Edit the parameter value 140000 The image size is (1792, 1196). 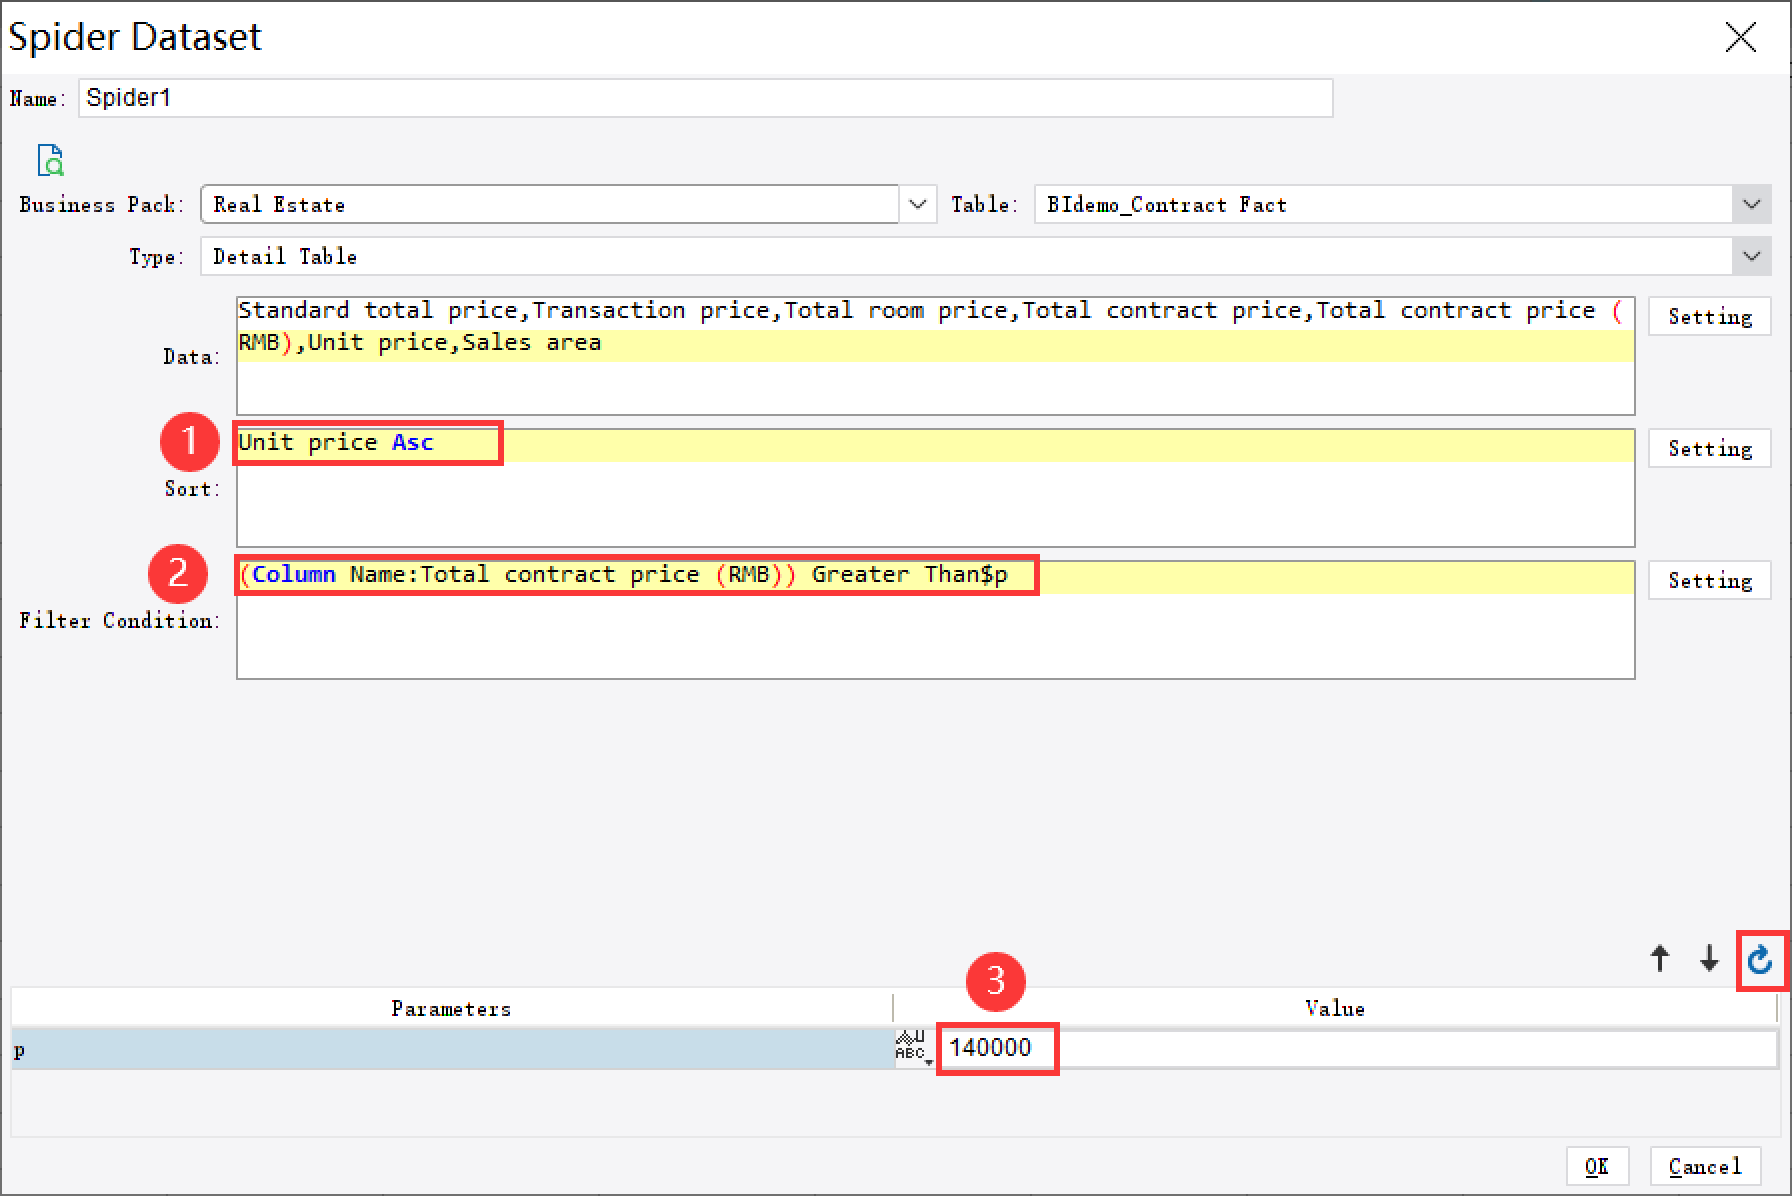[x=995, y=1048]
